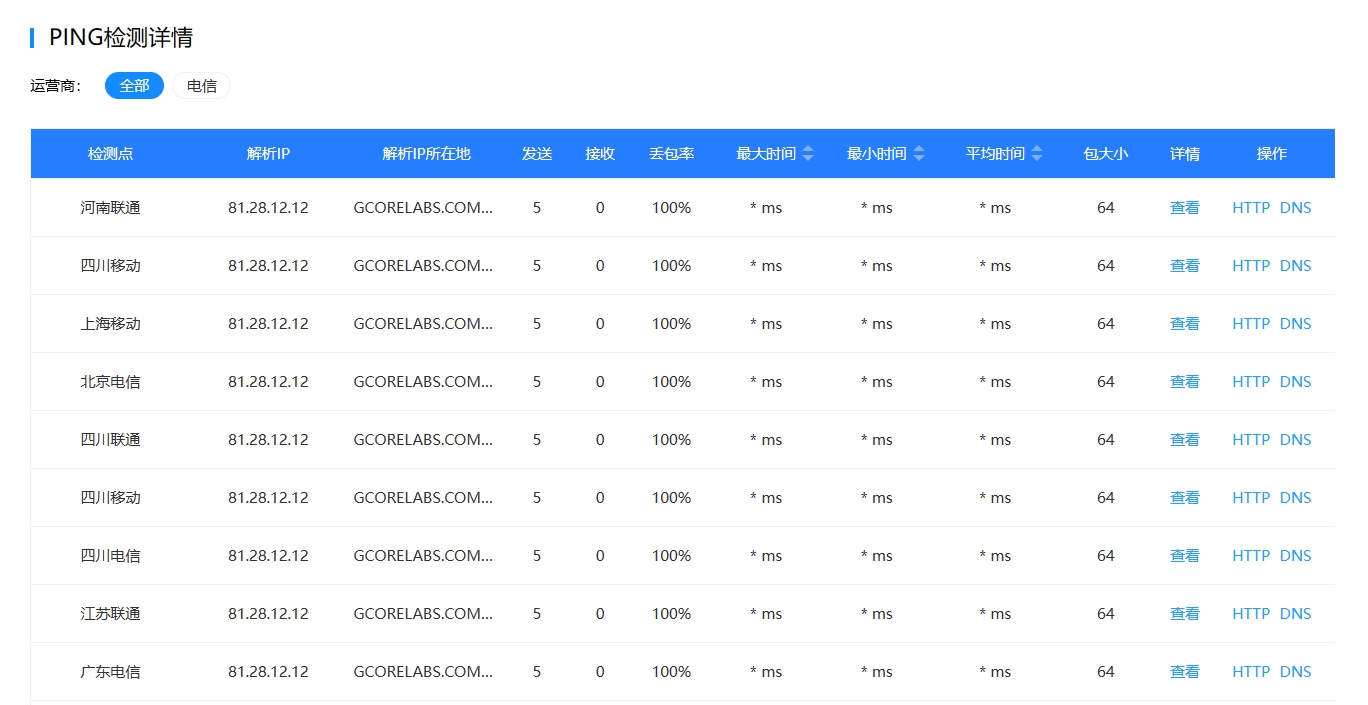The image size is (1368, 705).
Task: Select the 全部 operator filter
Action: [134, 85]
